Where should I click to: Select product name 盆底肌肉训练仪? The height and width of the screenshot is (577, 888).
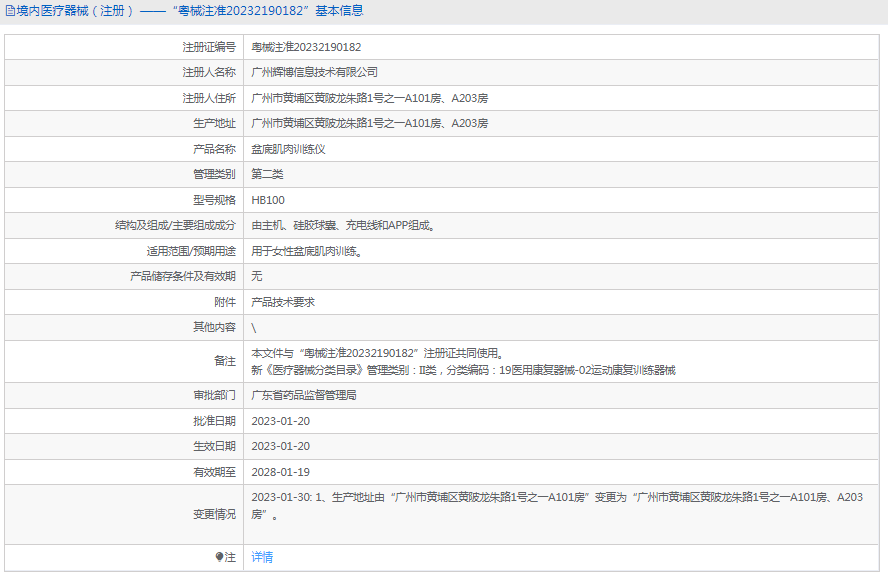(x=288, y=149)
